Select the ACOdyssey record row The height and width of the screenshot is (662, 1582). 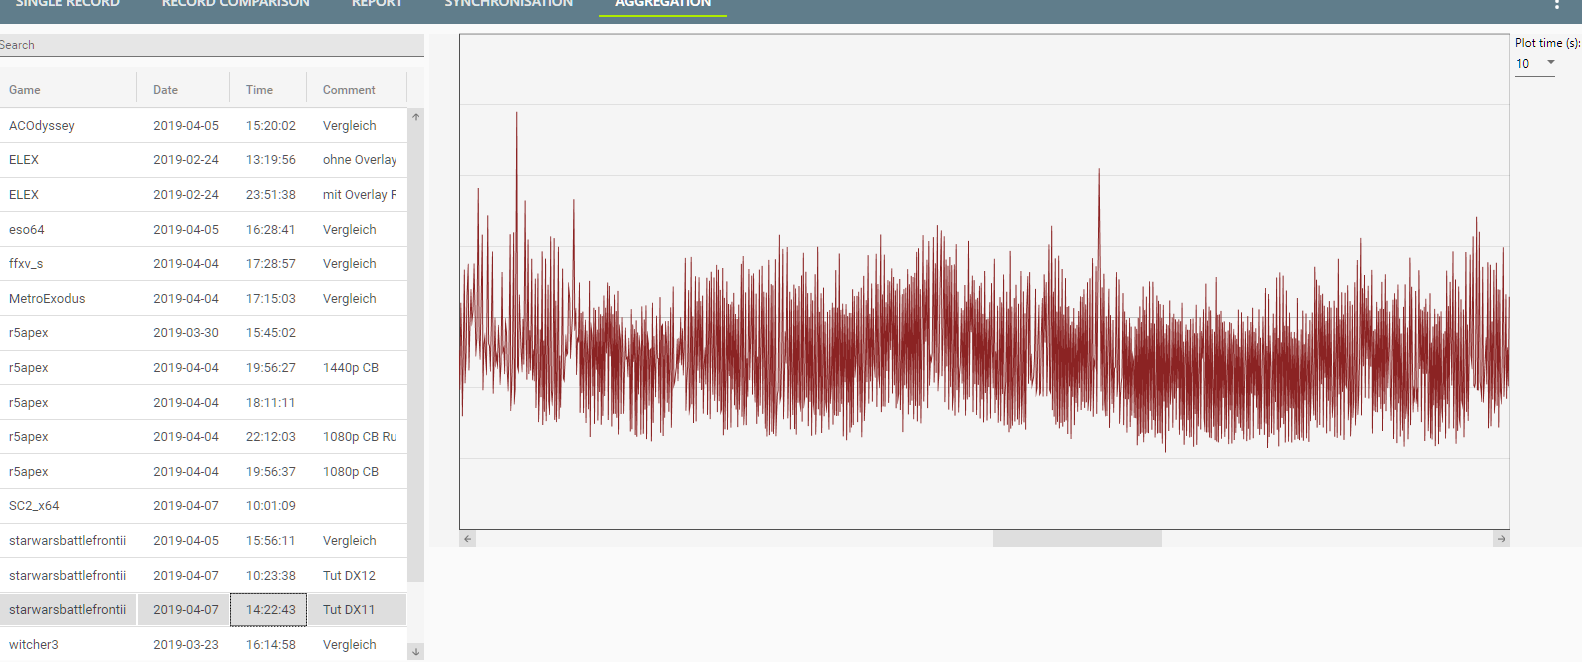click(203, 126)
